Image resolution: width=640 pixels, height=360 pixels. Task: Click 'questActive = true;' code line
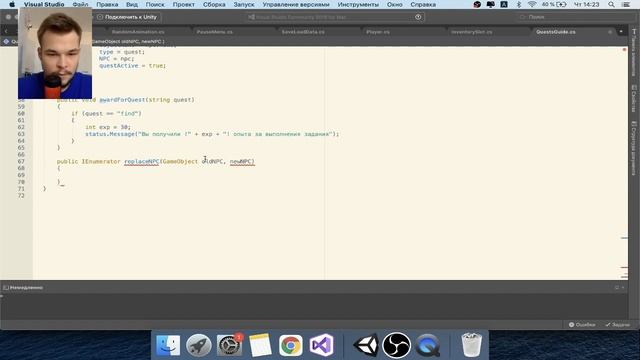tap(133, 66)
